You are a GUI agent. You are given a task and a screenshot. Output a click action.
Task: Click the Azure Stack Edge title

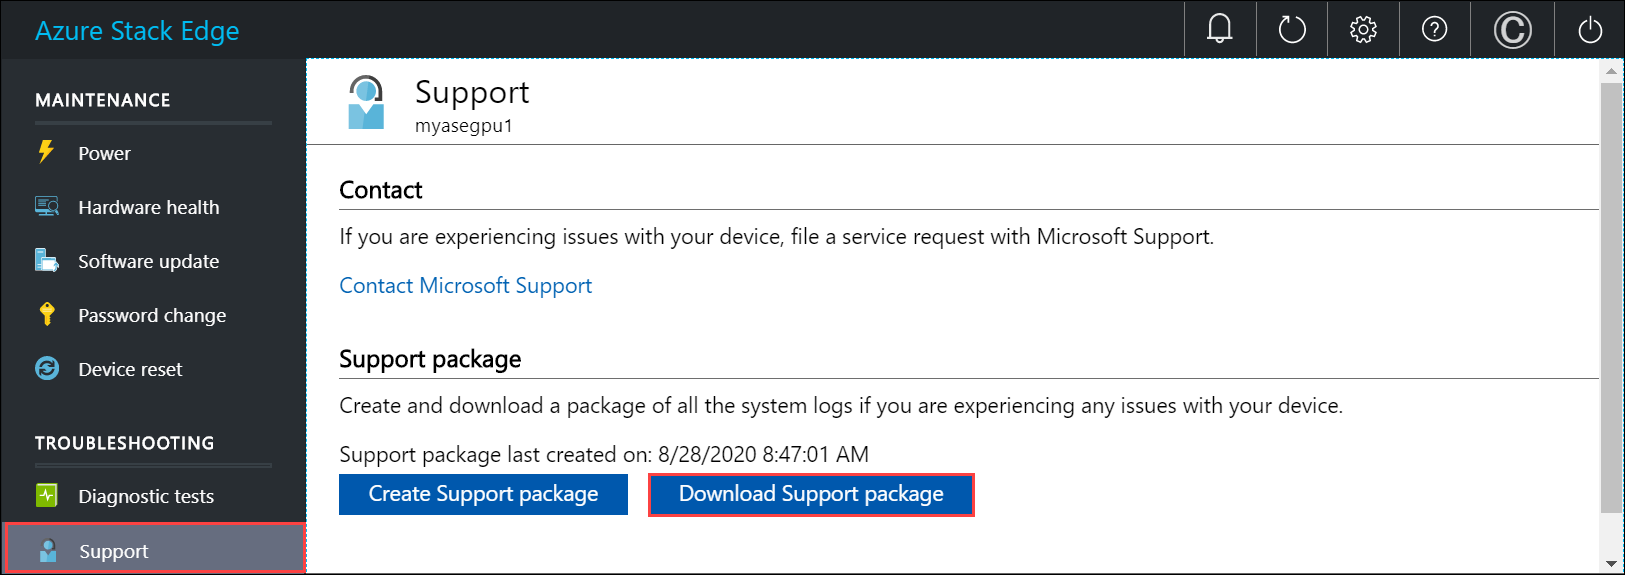(x=137, y=31)
